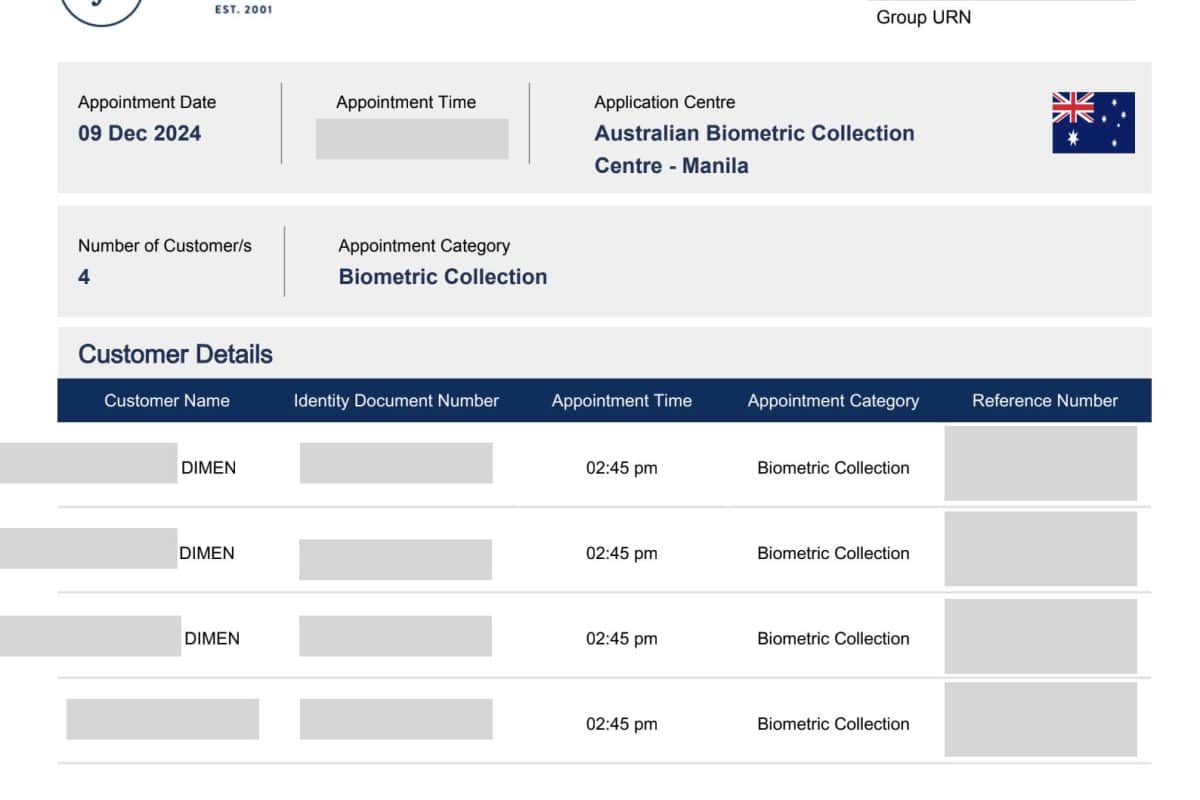Select the Appointment Time column header in the table
This screenshot has width=1200, height=800.
(621, 400)
